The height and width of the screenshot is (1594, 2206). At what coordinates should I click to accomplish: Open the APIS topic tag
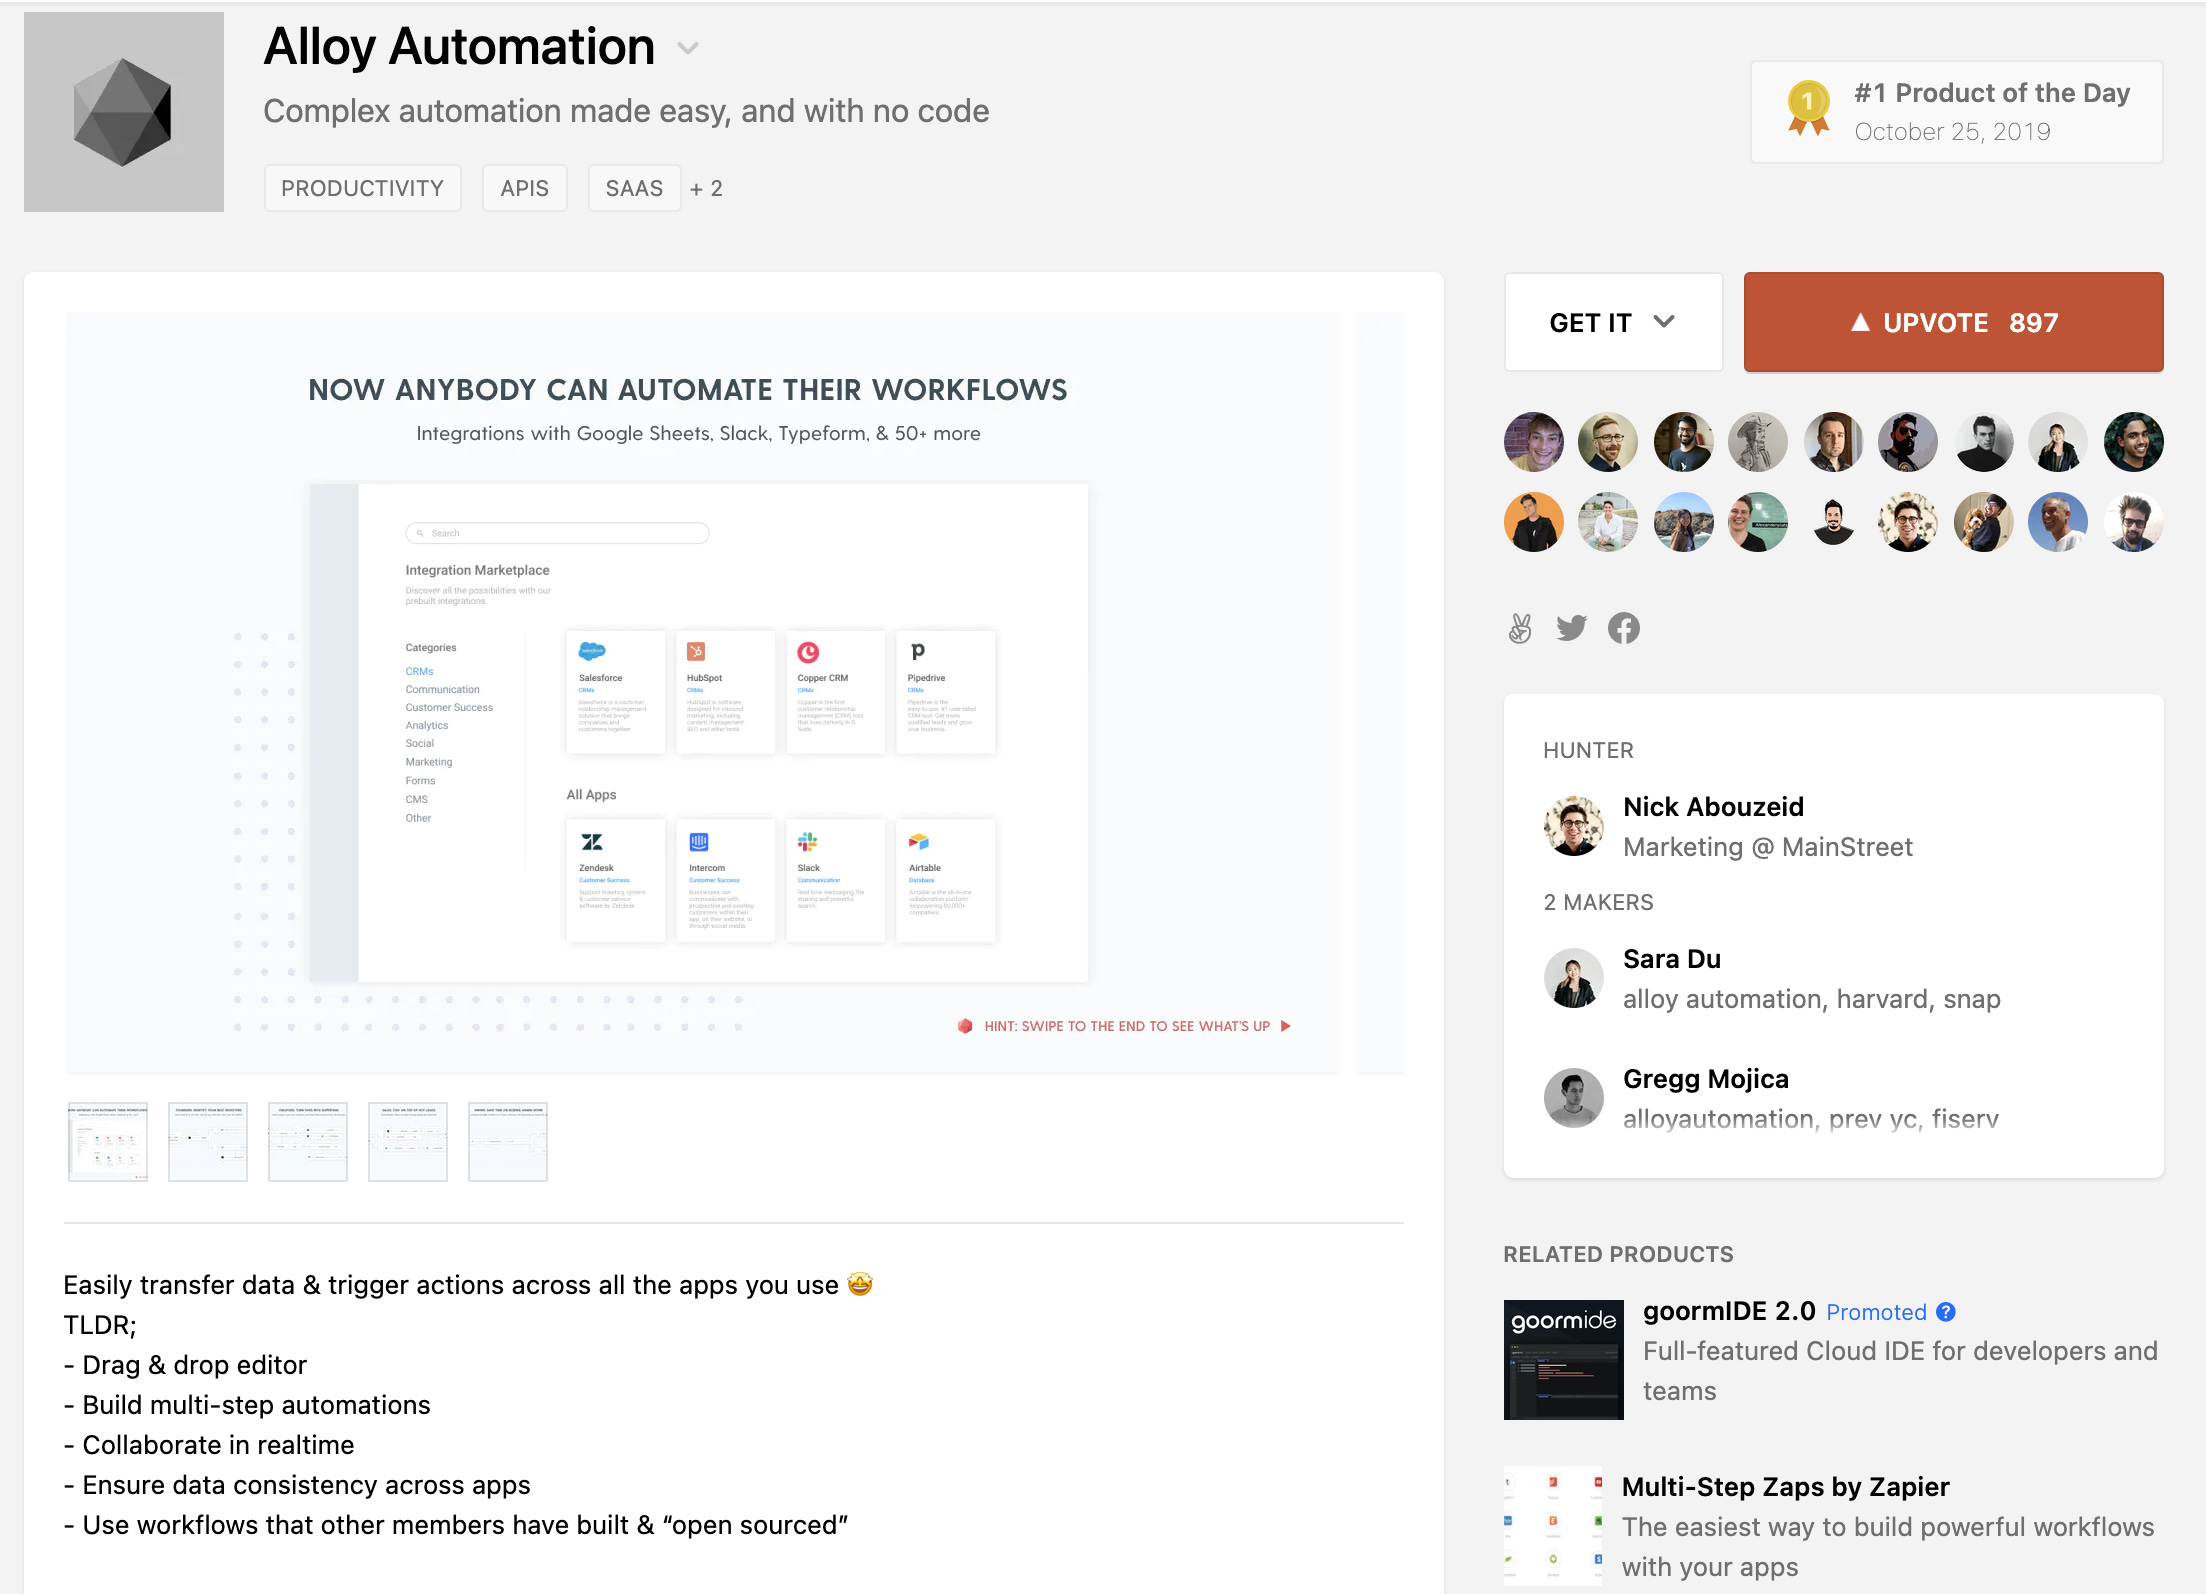[525, 188]
